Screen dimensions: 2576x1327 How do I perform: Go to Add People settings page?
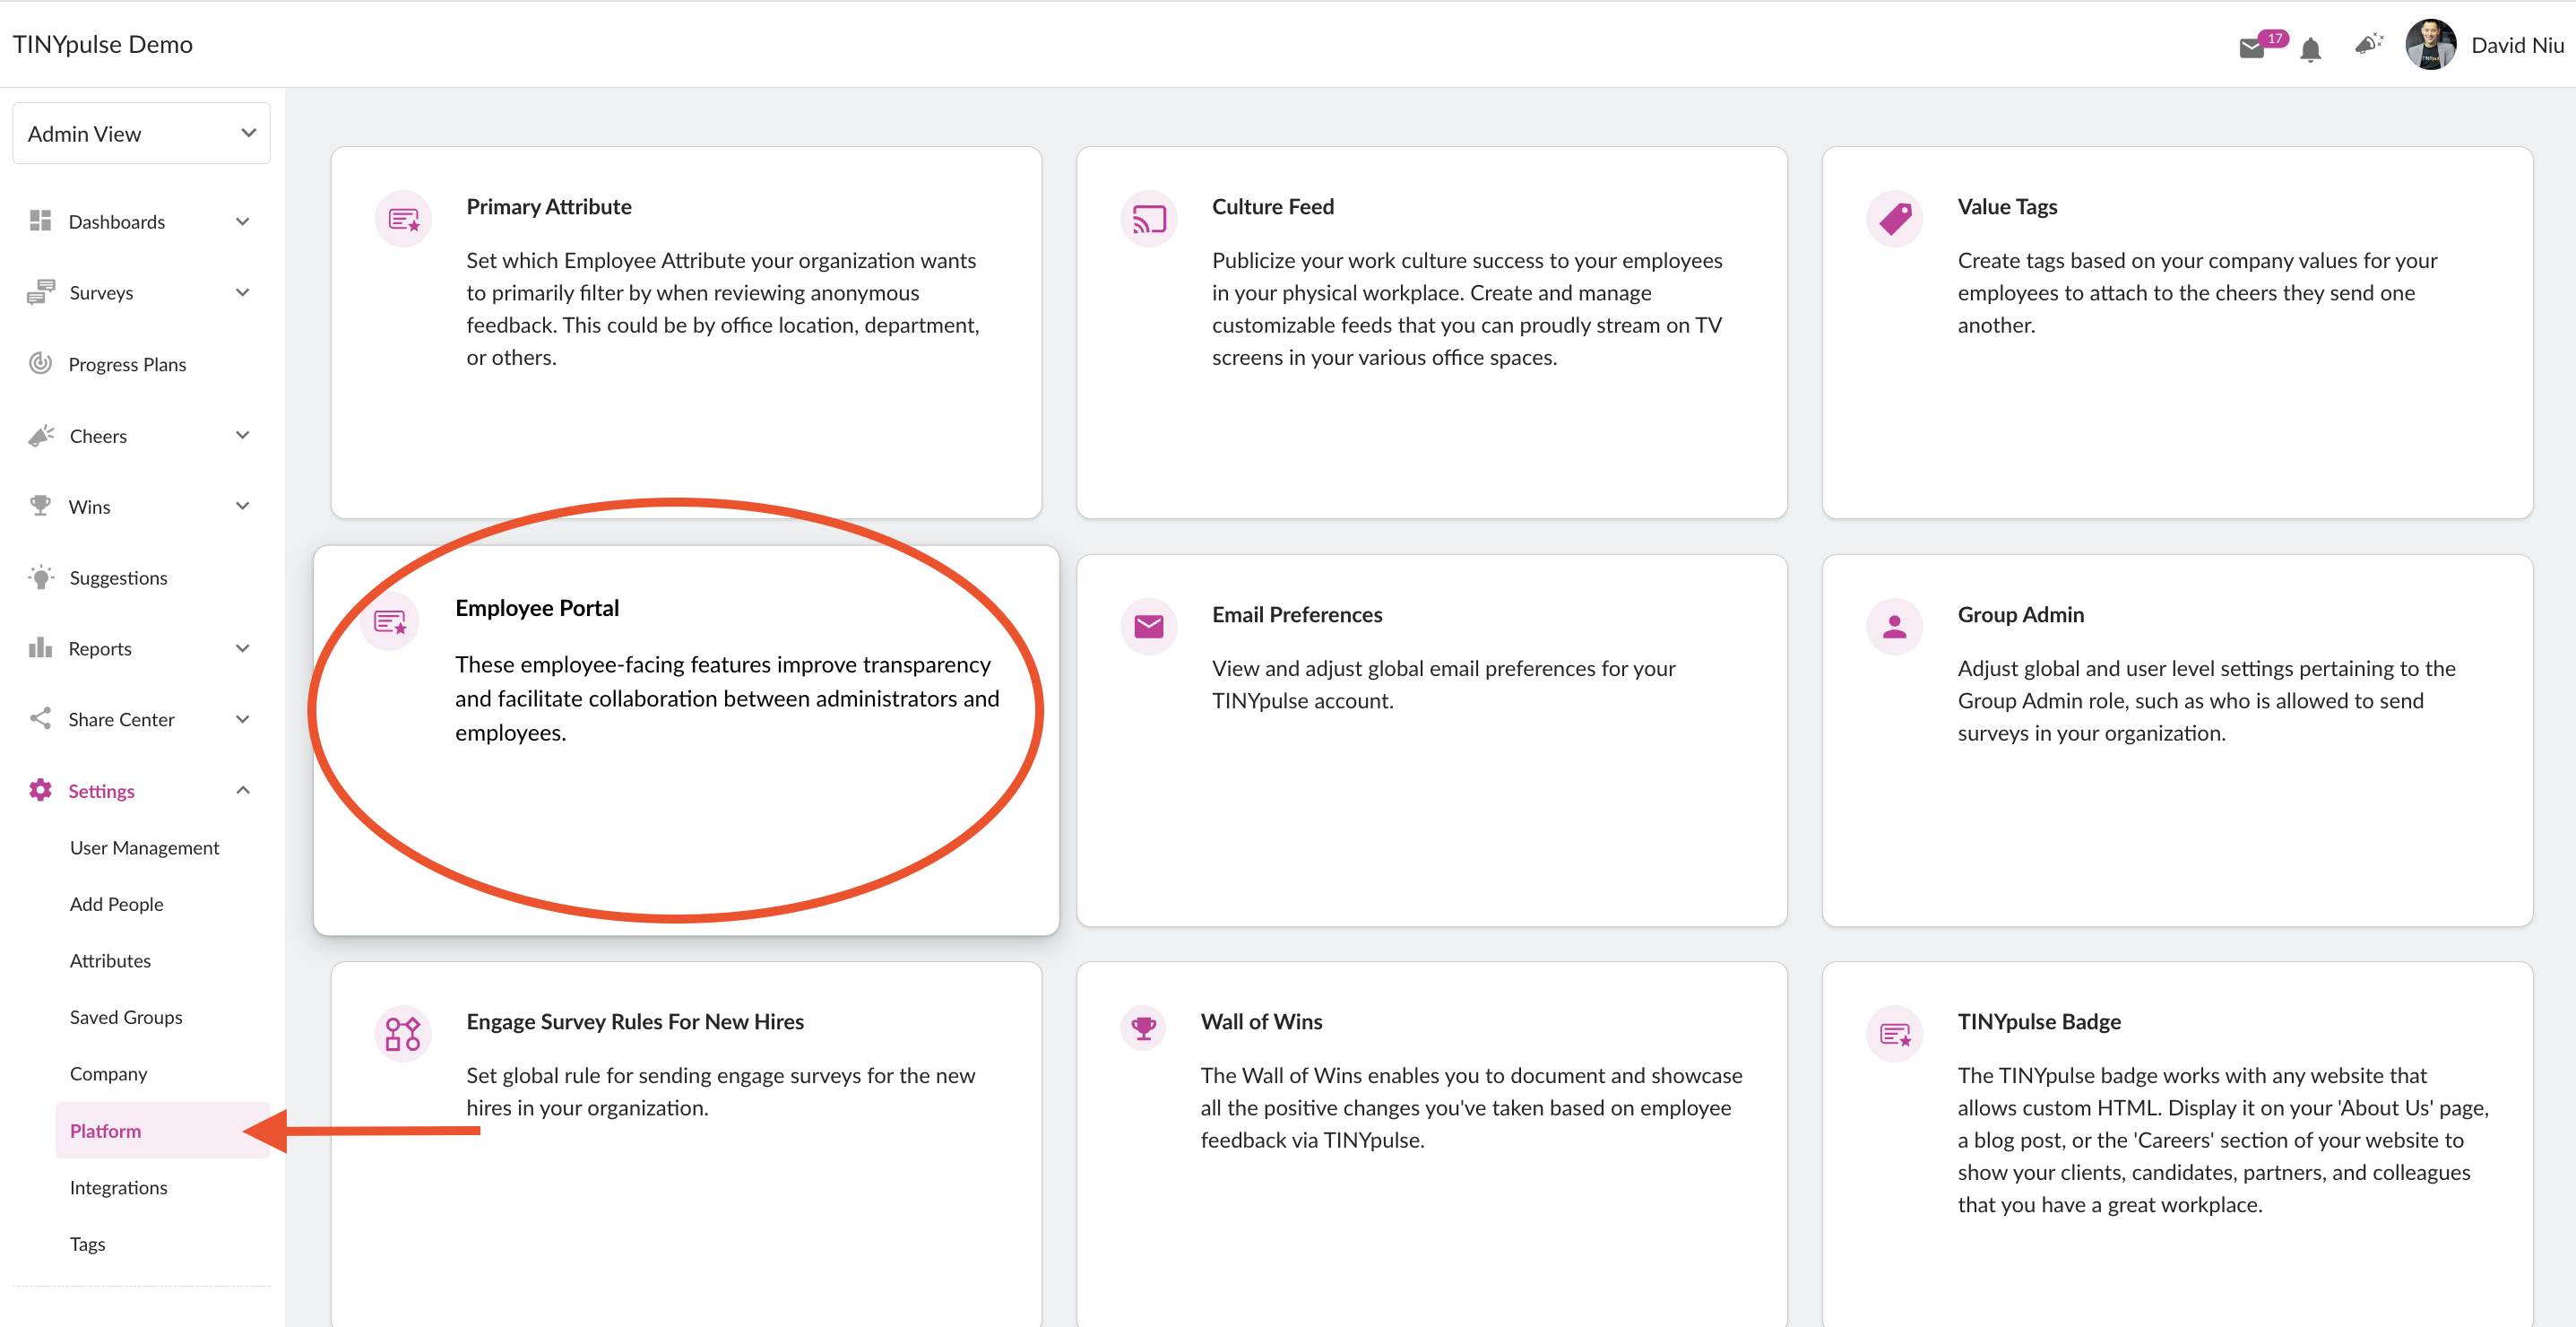(x=116, y=904)
